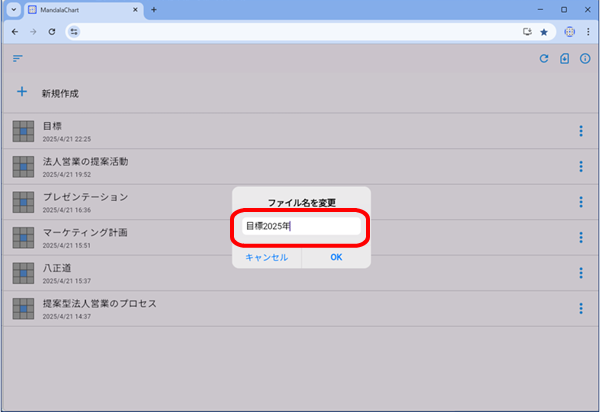Open the sort/filter menu icon
The width and height of the screenshot is (600, 412).
pyautogui.click(x=18, y=58)
